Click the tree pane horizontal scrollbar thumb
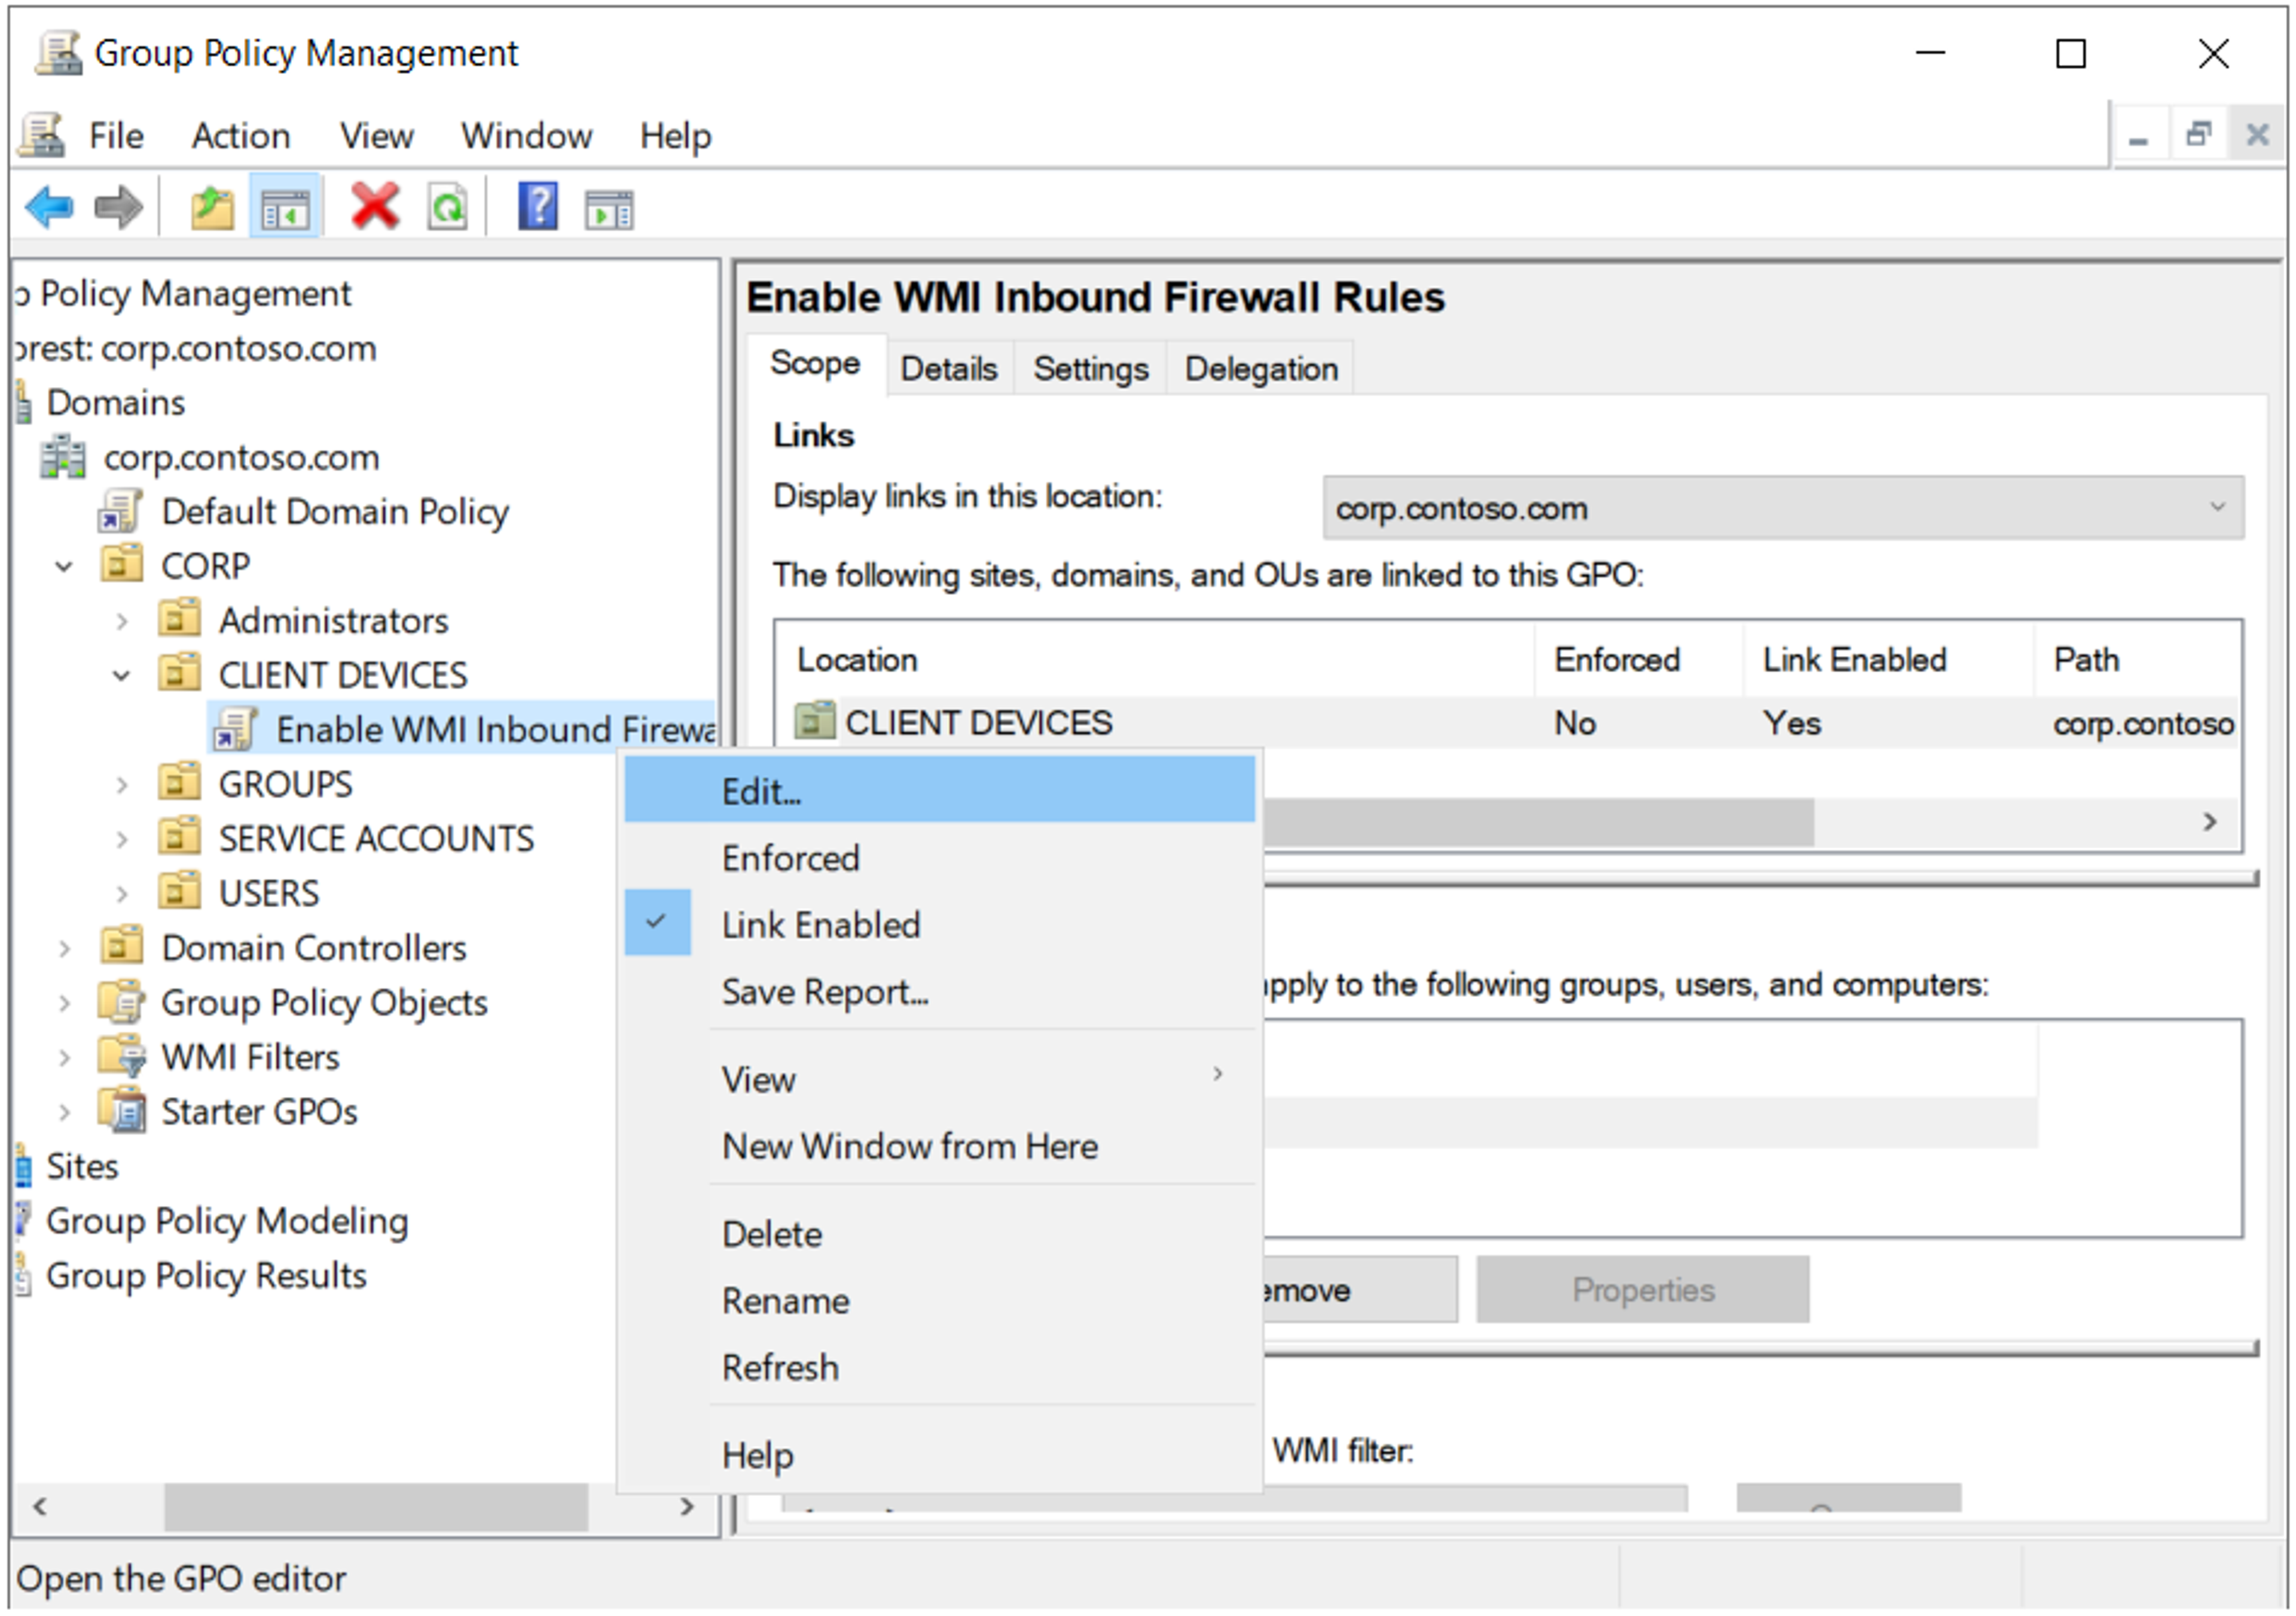The width and height of the screenshot is (2296, 1616). tap(376, 1506)
